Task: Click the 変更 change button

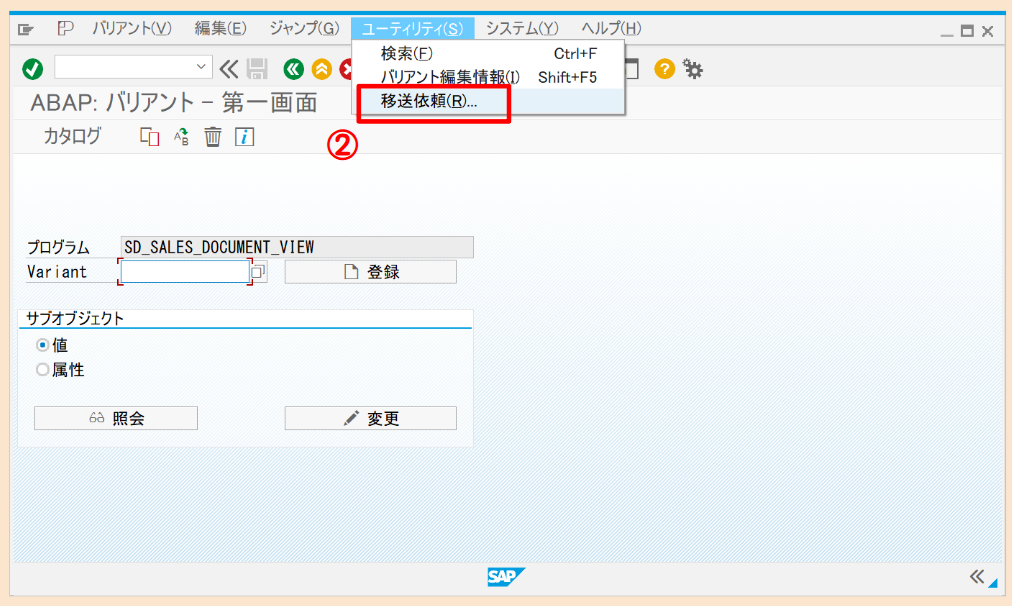Action: tap(370, 418)
